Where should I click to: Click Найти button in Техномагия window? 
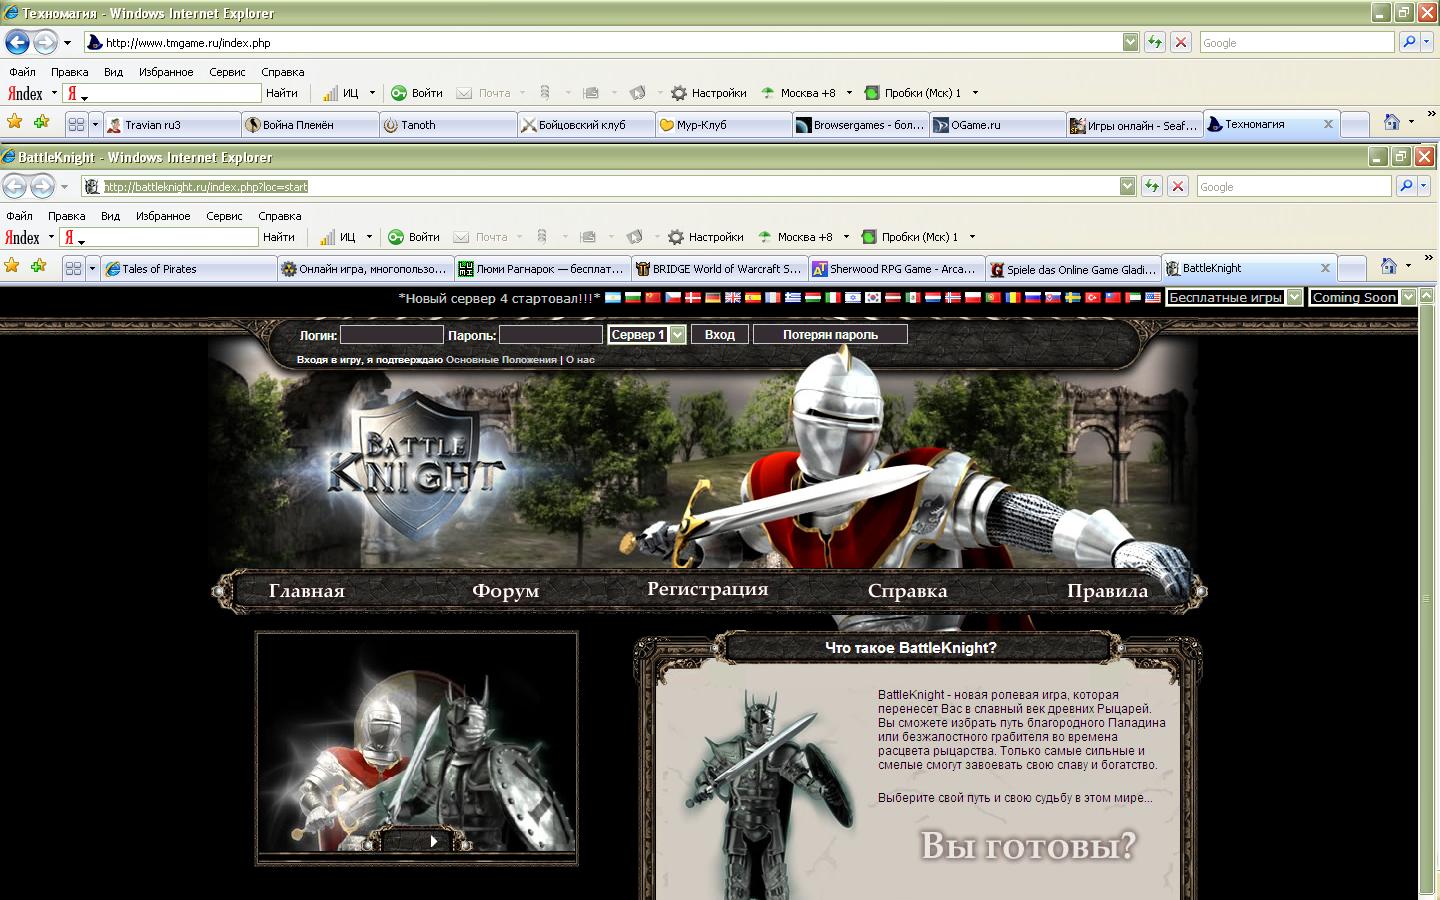coord(282,93)
